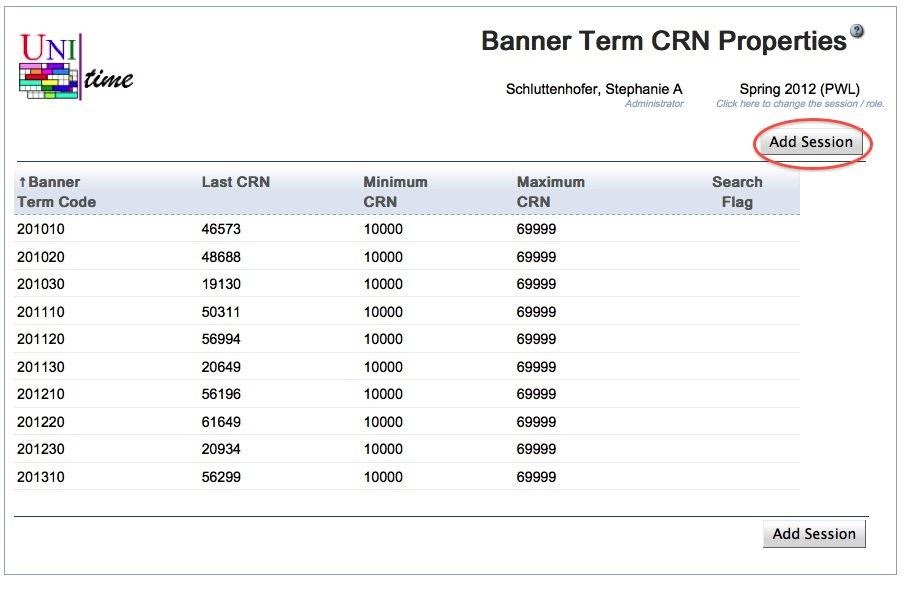Select Spring 2012 (PWL) session text
The image size is (904, 593).
(800, 89)
